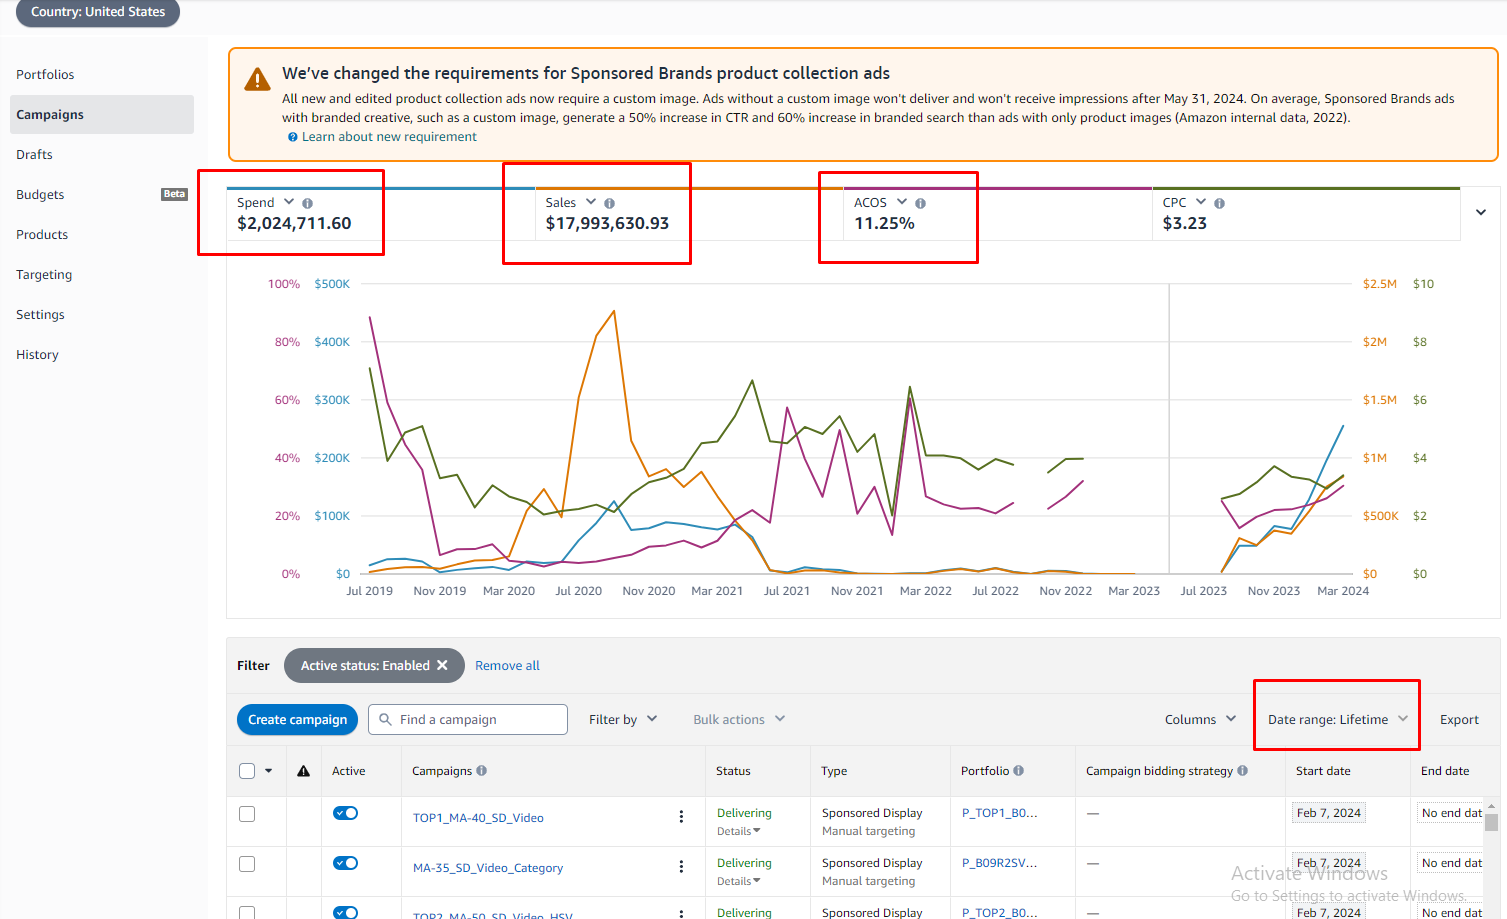The image size is (1507, 919).
Task: Tick the checkbox for MA-35_SD_Video_Category row
Action: pyautogui.click(x=247, y=864)
